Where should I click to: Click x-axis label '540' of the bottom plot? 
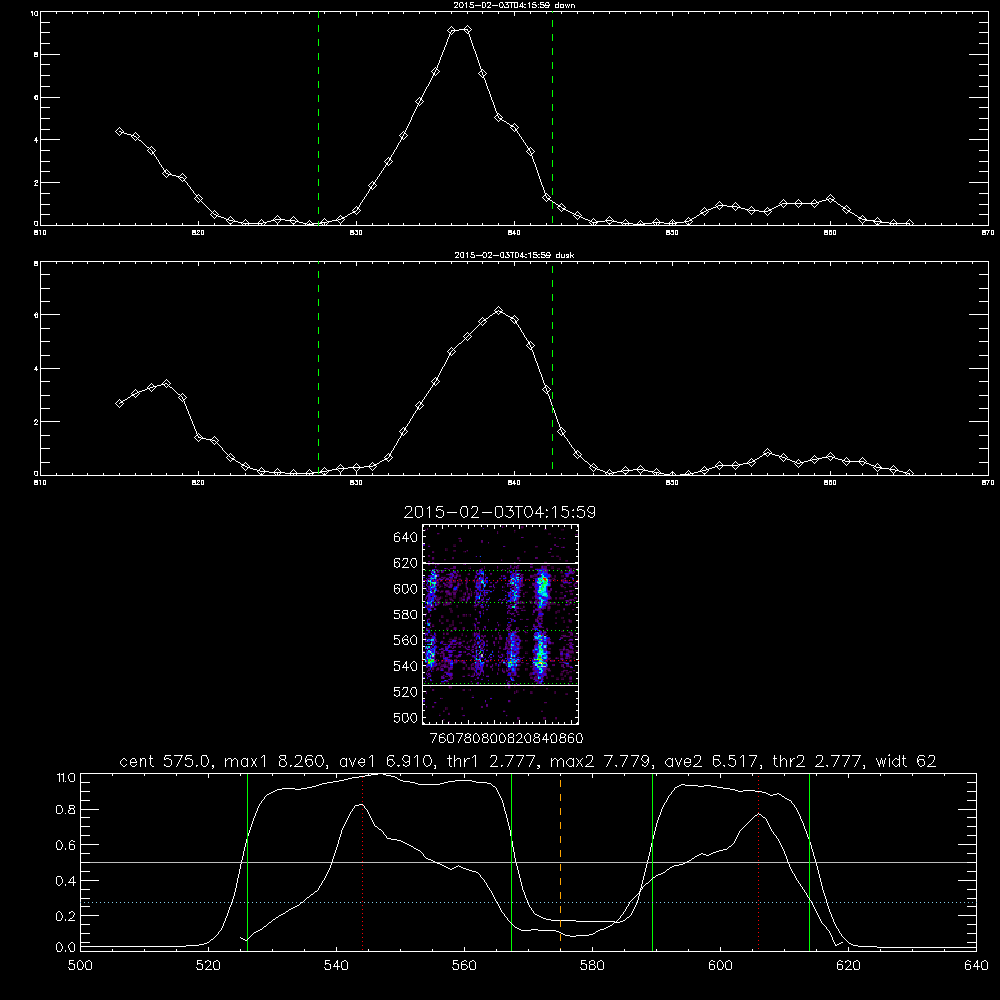336,966
